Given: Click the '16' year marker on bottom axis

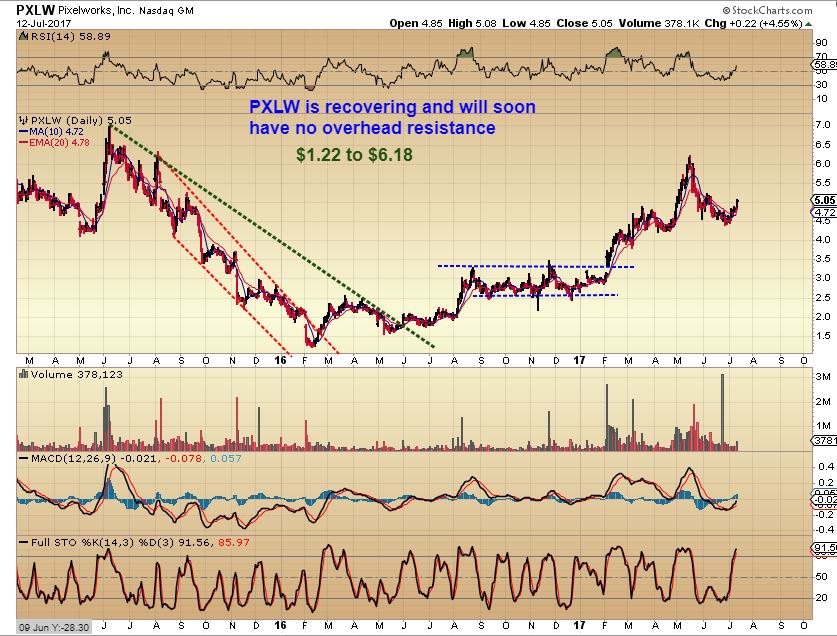Looking at the screenshot, I should pos(280,625).
